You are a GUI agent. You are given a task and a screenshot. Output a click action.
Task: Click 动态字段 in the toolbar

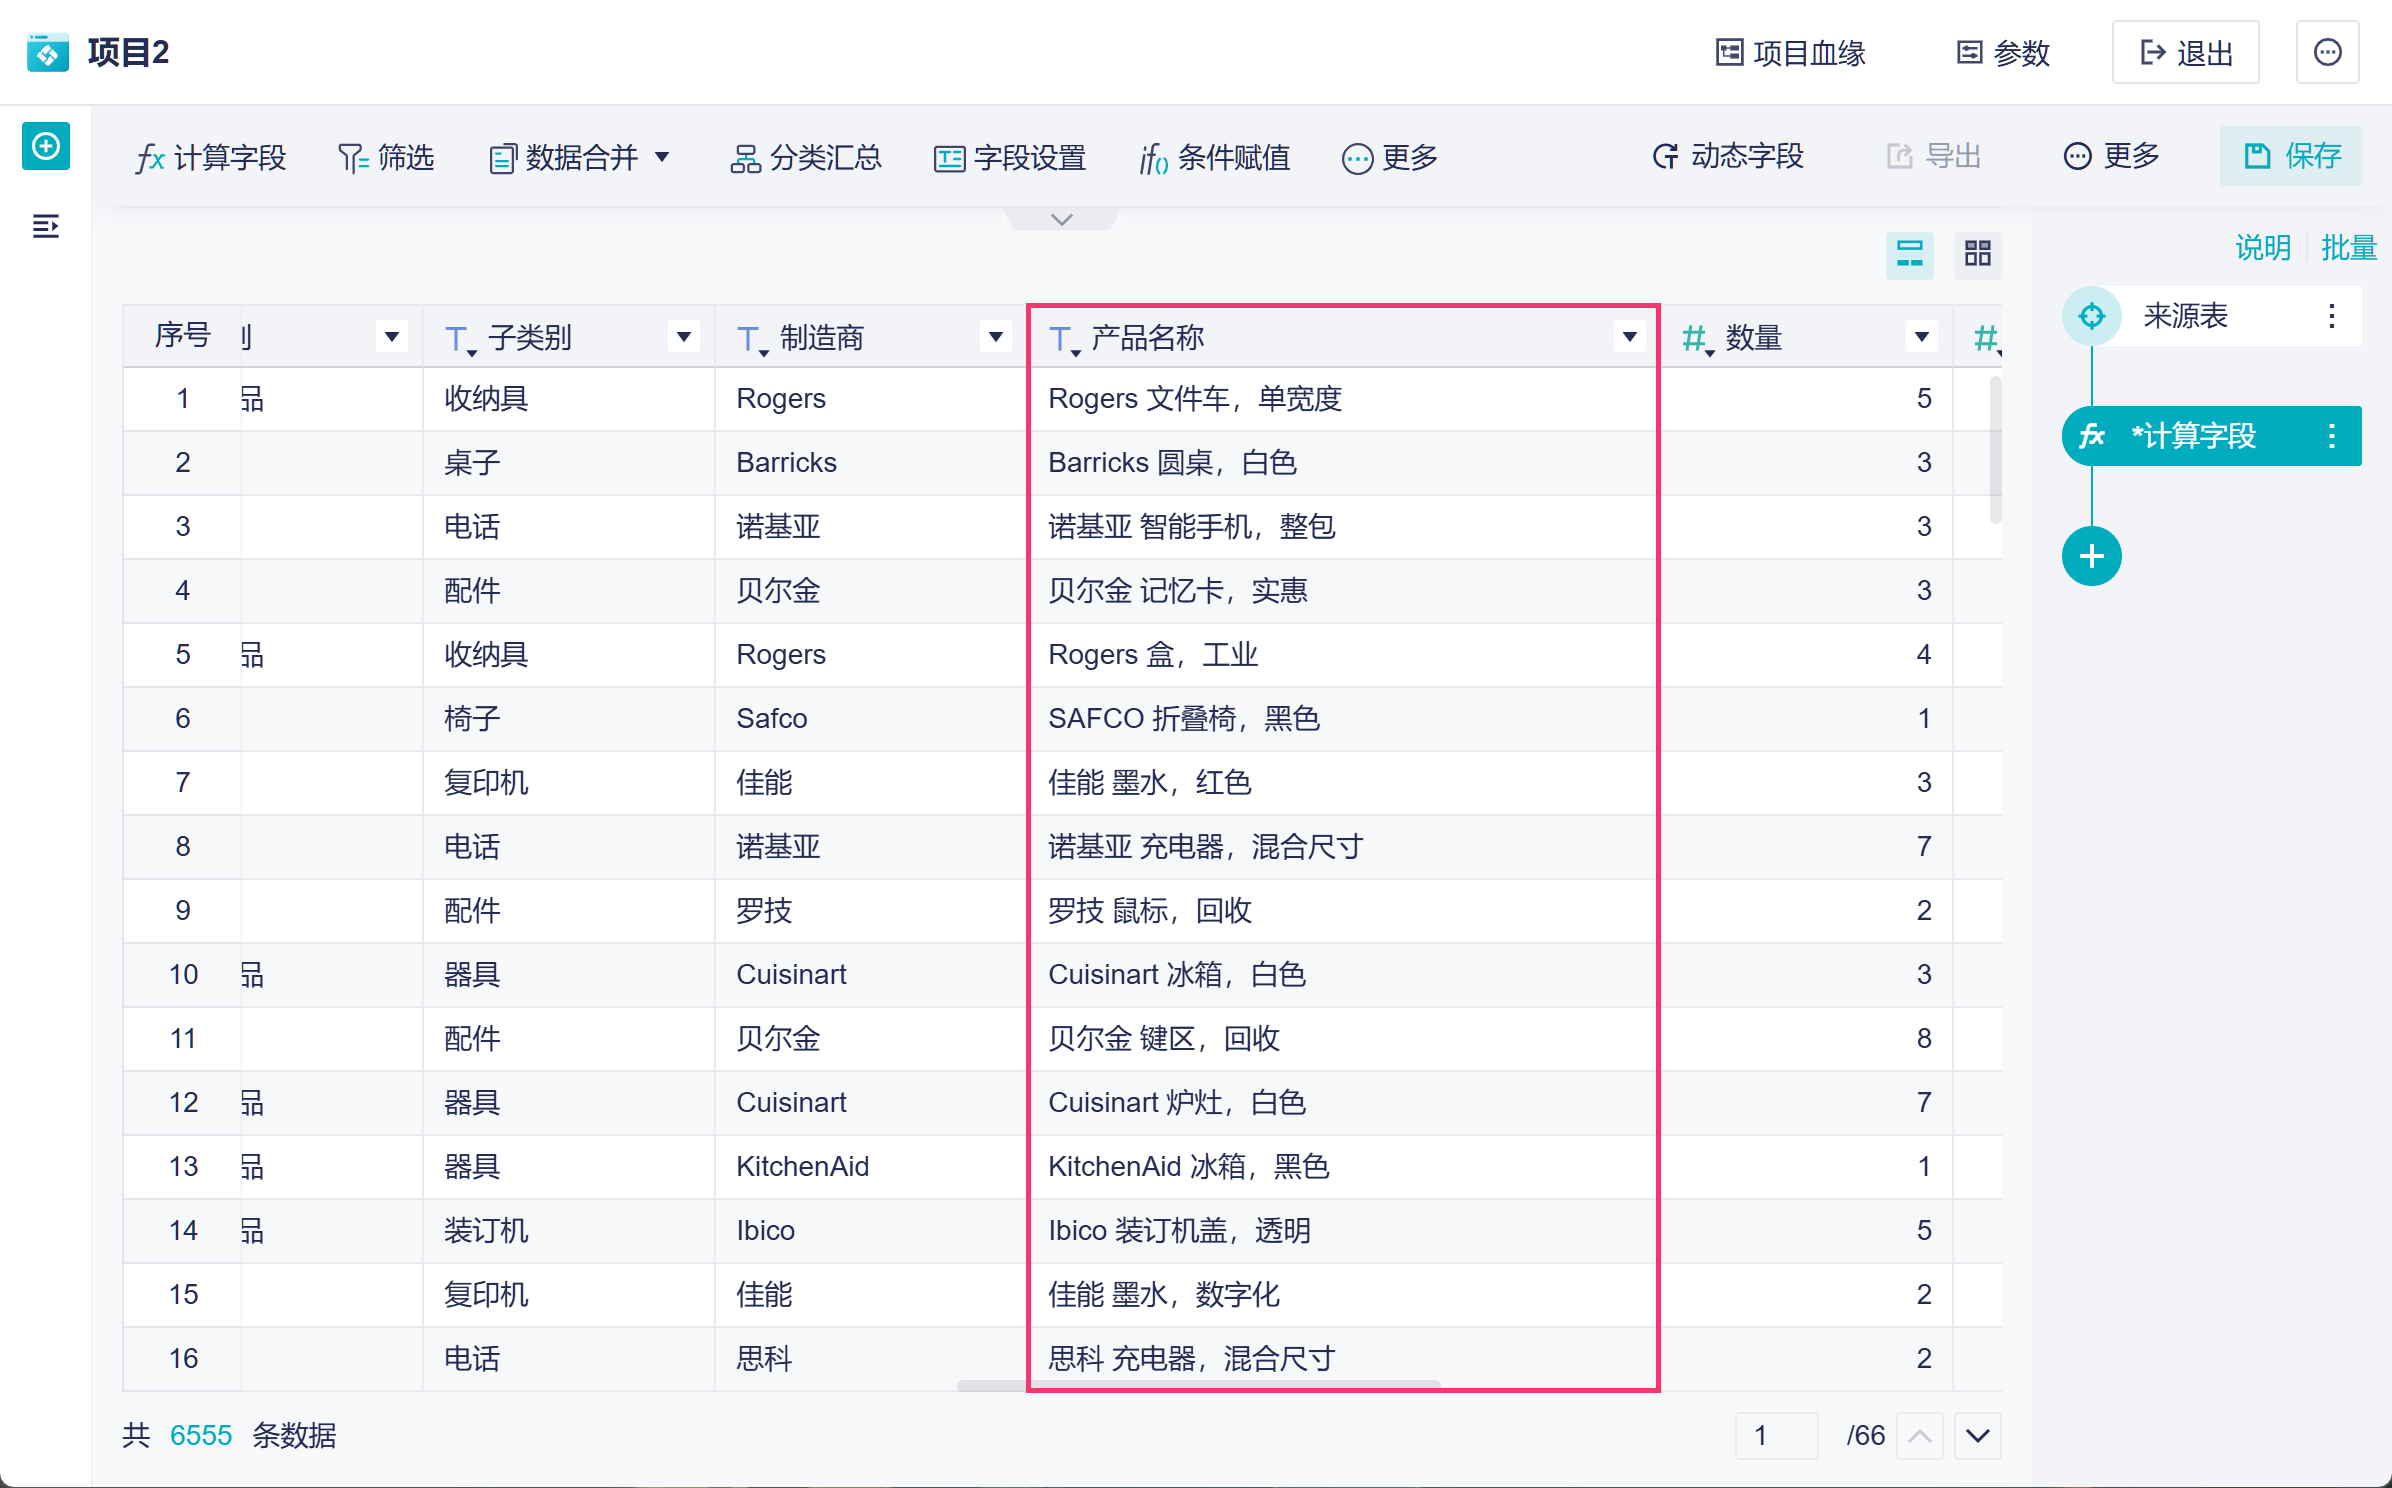[x=1727, y=156]
